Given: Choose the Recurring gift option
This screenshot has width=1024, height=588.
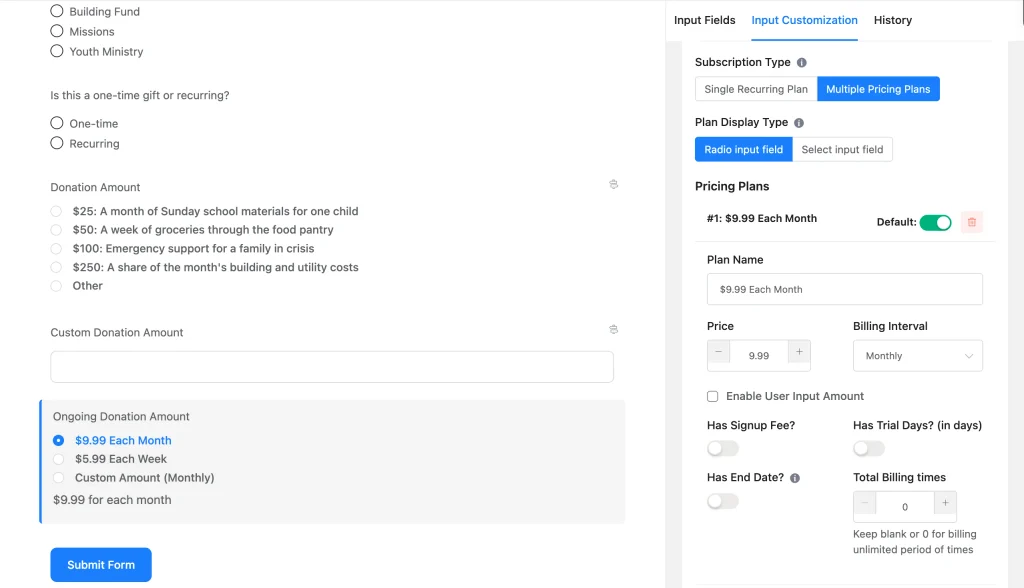Looking at the screenshot, I should click(x=57, y=143).
